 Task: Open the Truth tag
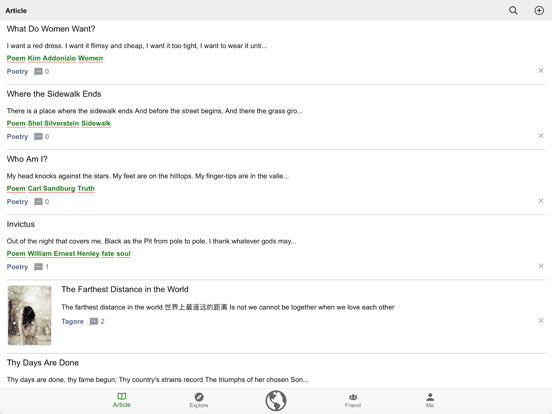coord(86,189)
